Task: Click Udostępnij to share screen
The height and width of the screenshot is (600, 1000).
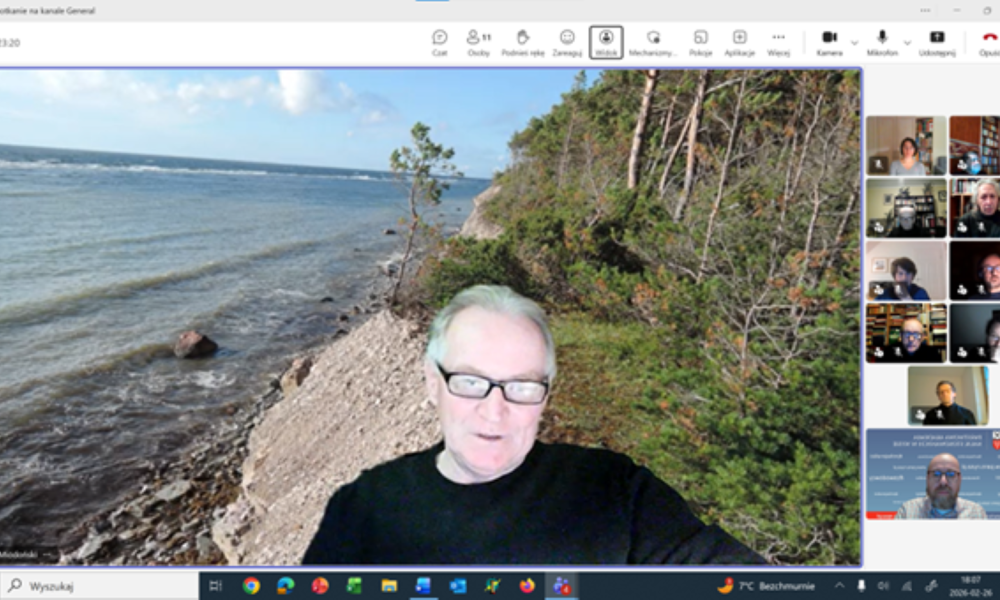Action: pos(937,42)
